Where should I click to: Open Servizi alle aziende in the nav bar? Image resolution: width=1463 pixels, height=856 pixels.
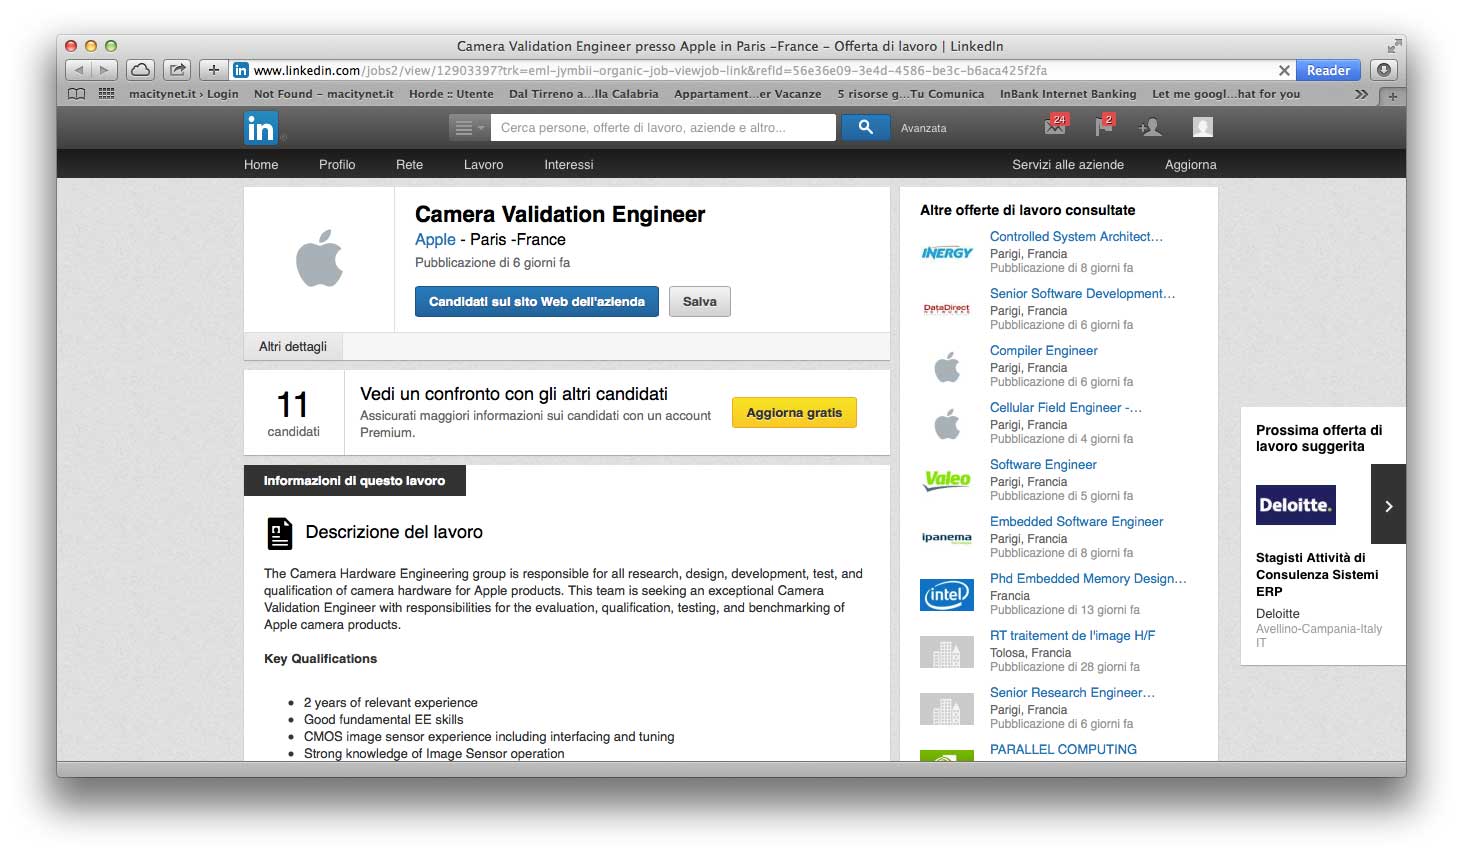click(1068, 165)
